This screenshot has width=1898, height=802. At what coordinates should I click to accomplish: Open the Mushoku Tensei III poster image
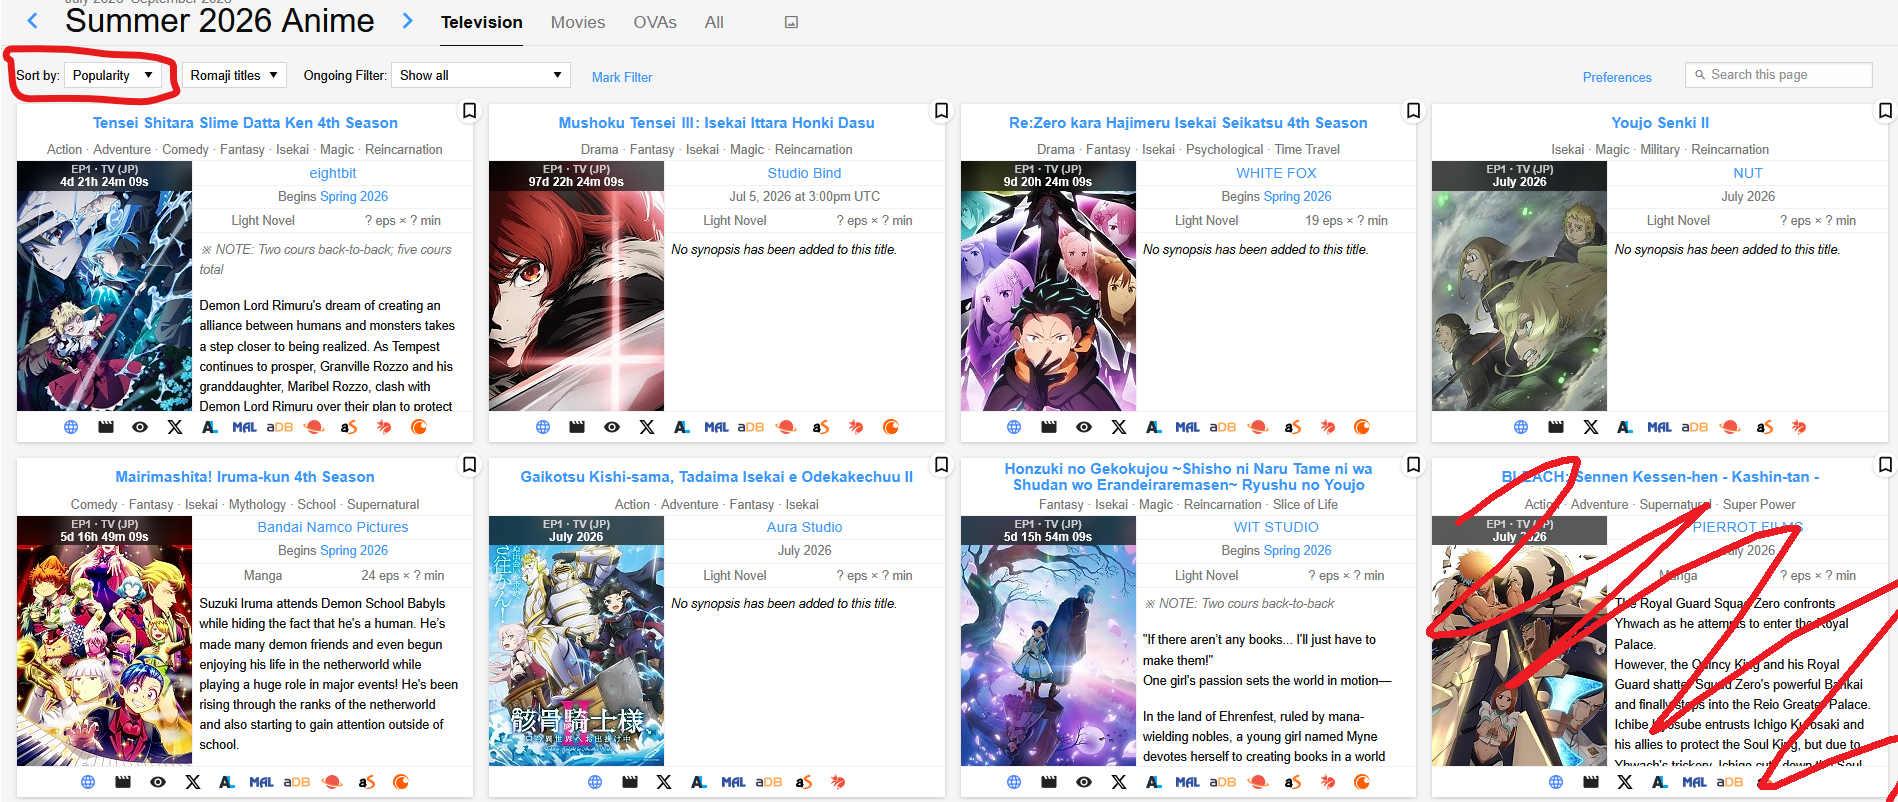coord(576,286)
